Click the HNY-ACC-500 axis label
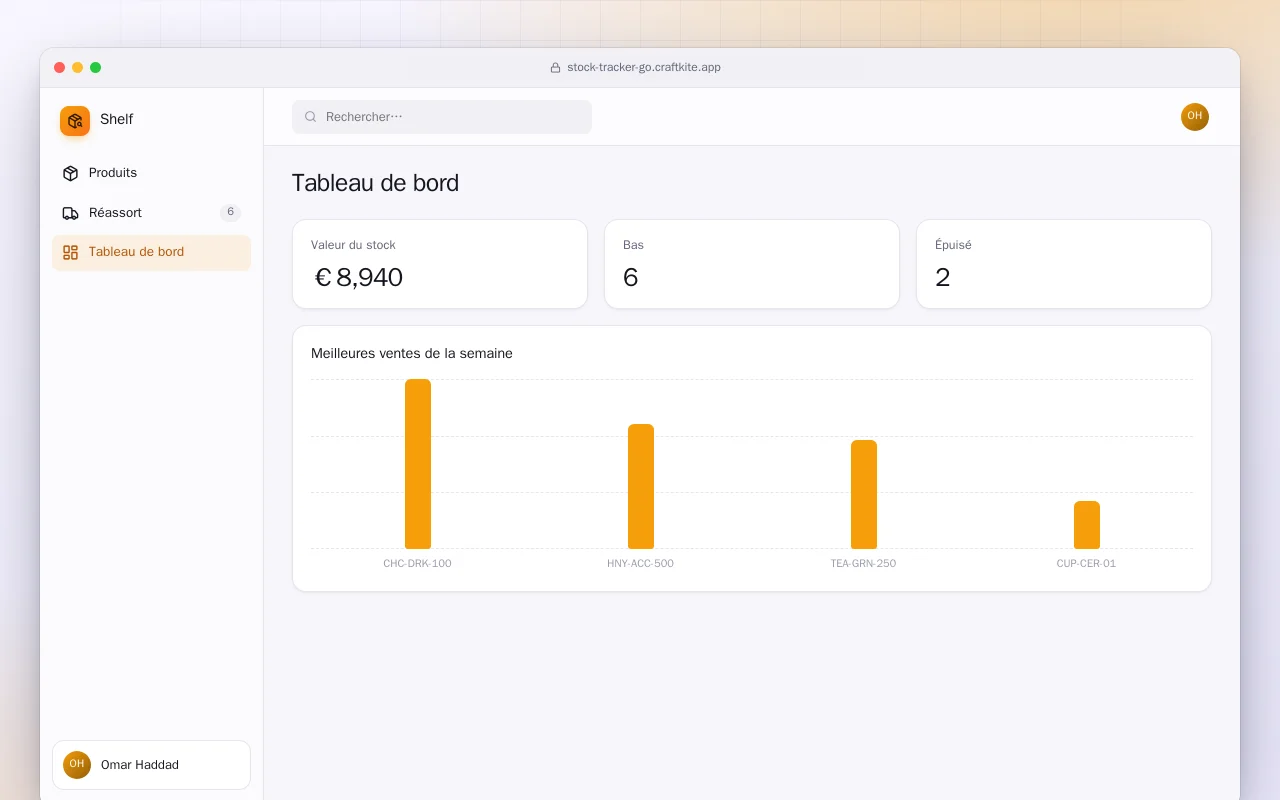The width and height of the screenshot is (1280, 800). (x=640, y=564)
